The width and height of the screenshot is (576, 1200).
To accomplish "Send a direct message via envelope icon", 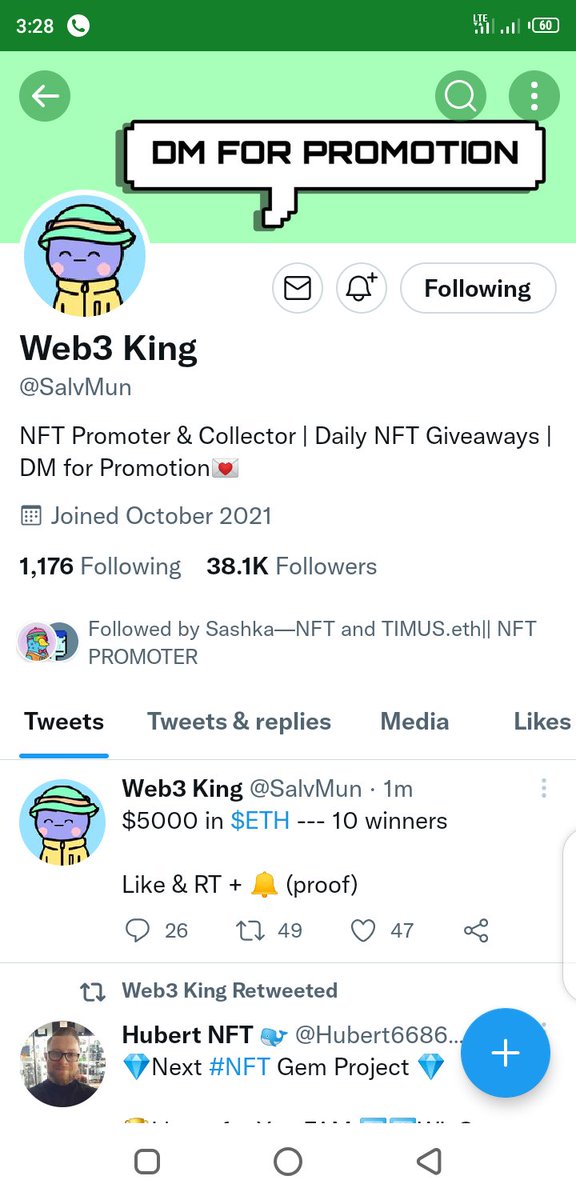I will point(298,288).
